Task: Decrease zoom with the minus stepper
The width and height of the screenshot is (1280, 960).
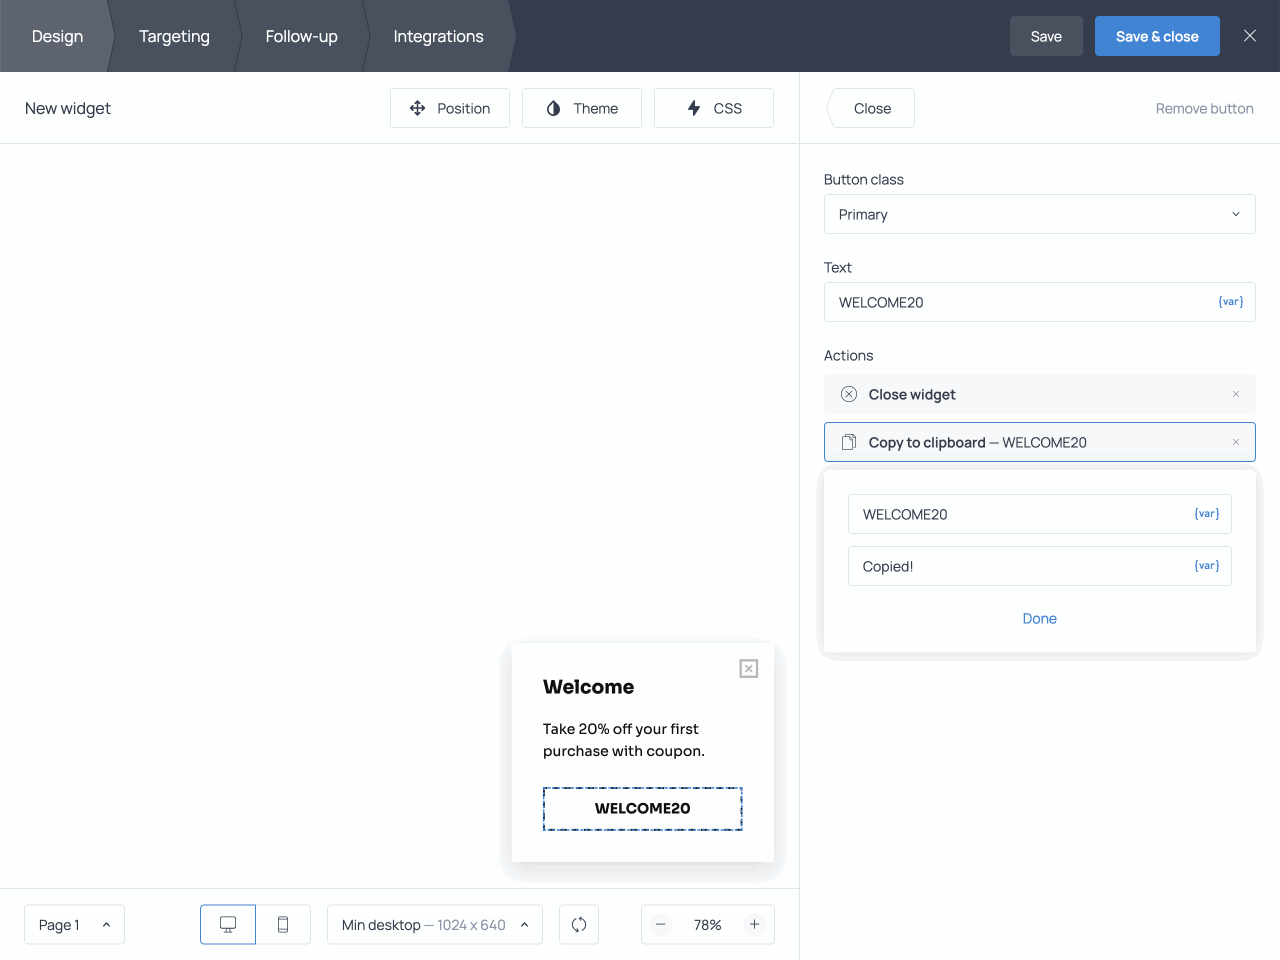Action: 661,924
